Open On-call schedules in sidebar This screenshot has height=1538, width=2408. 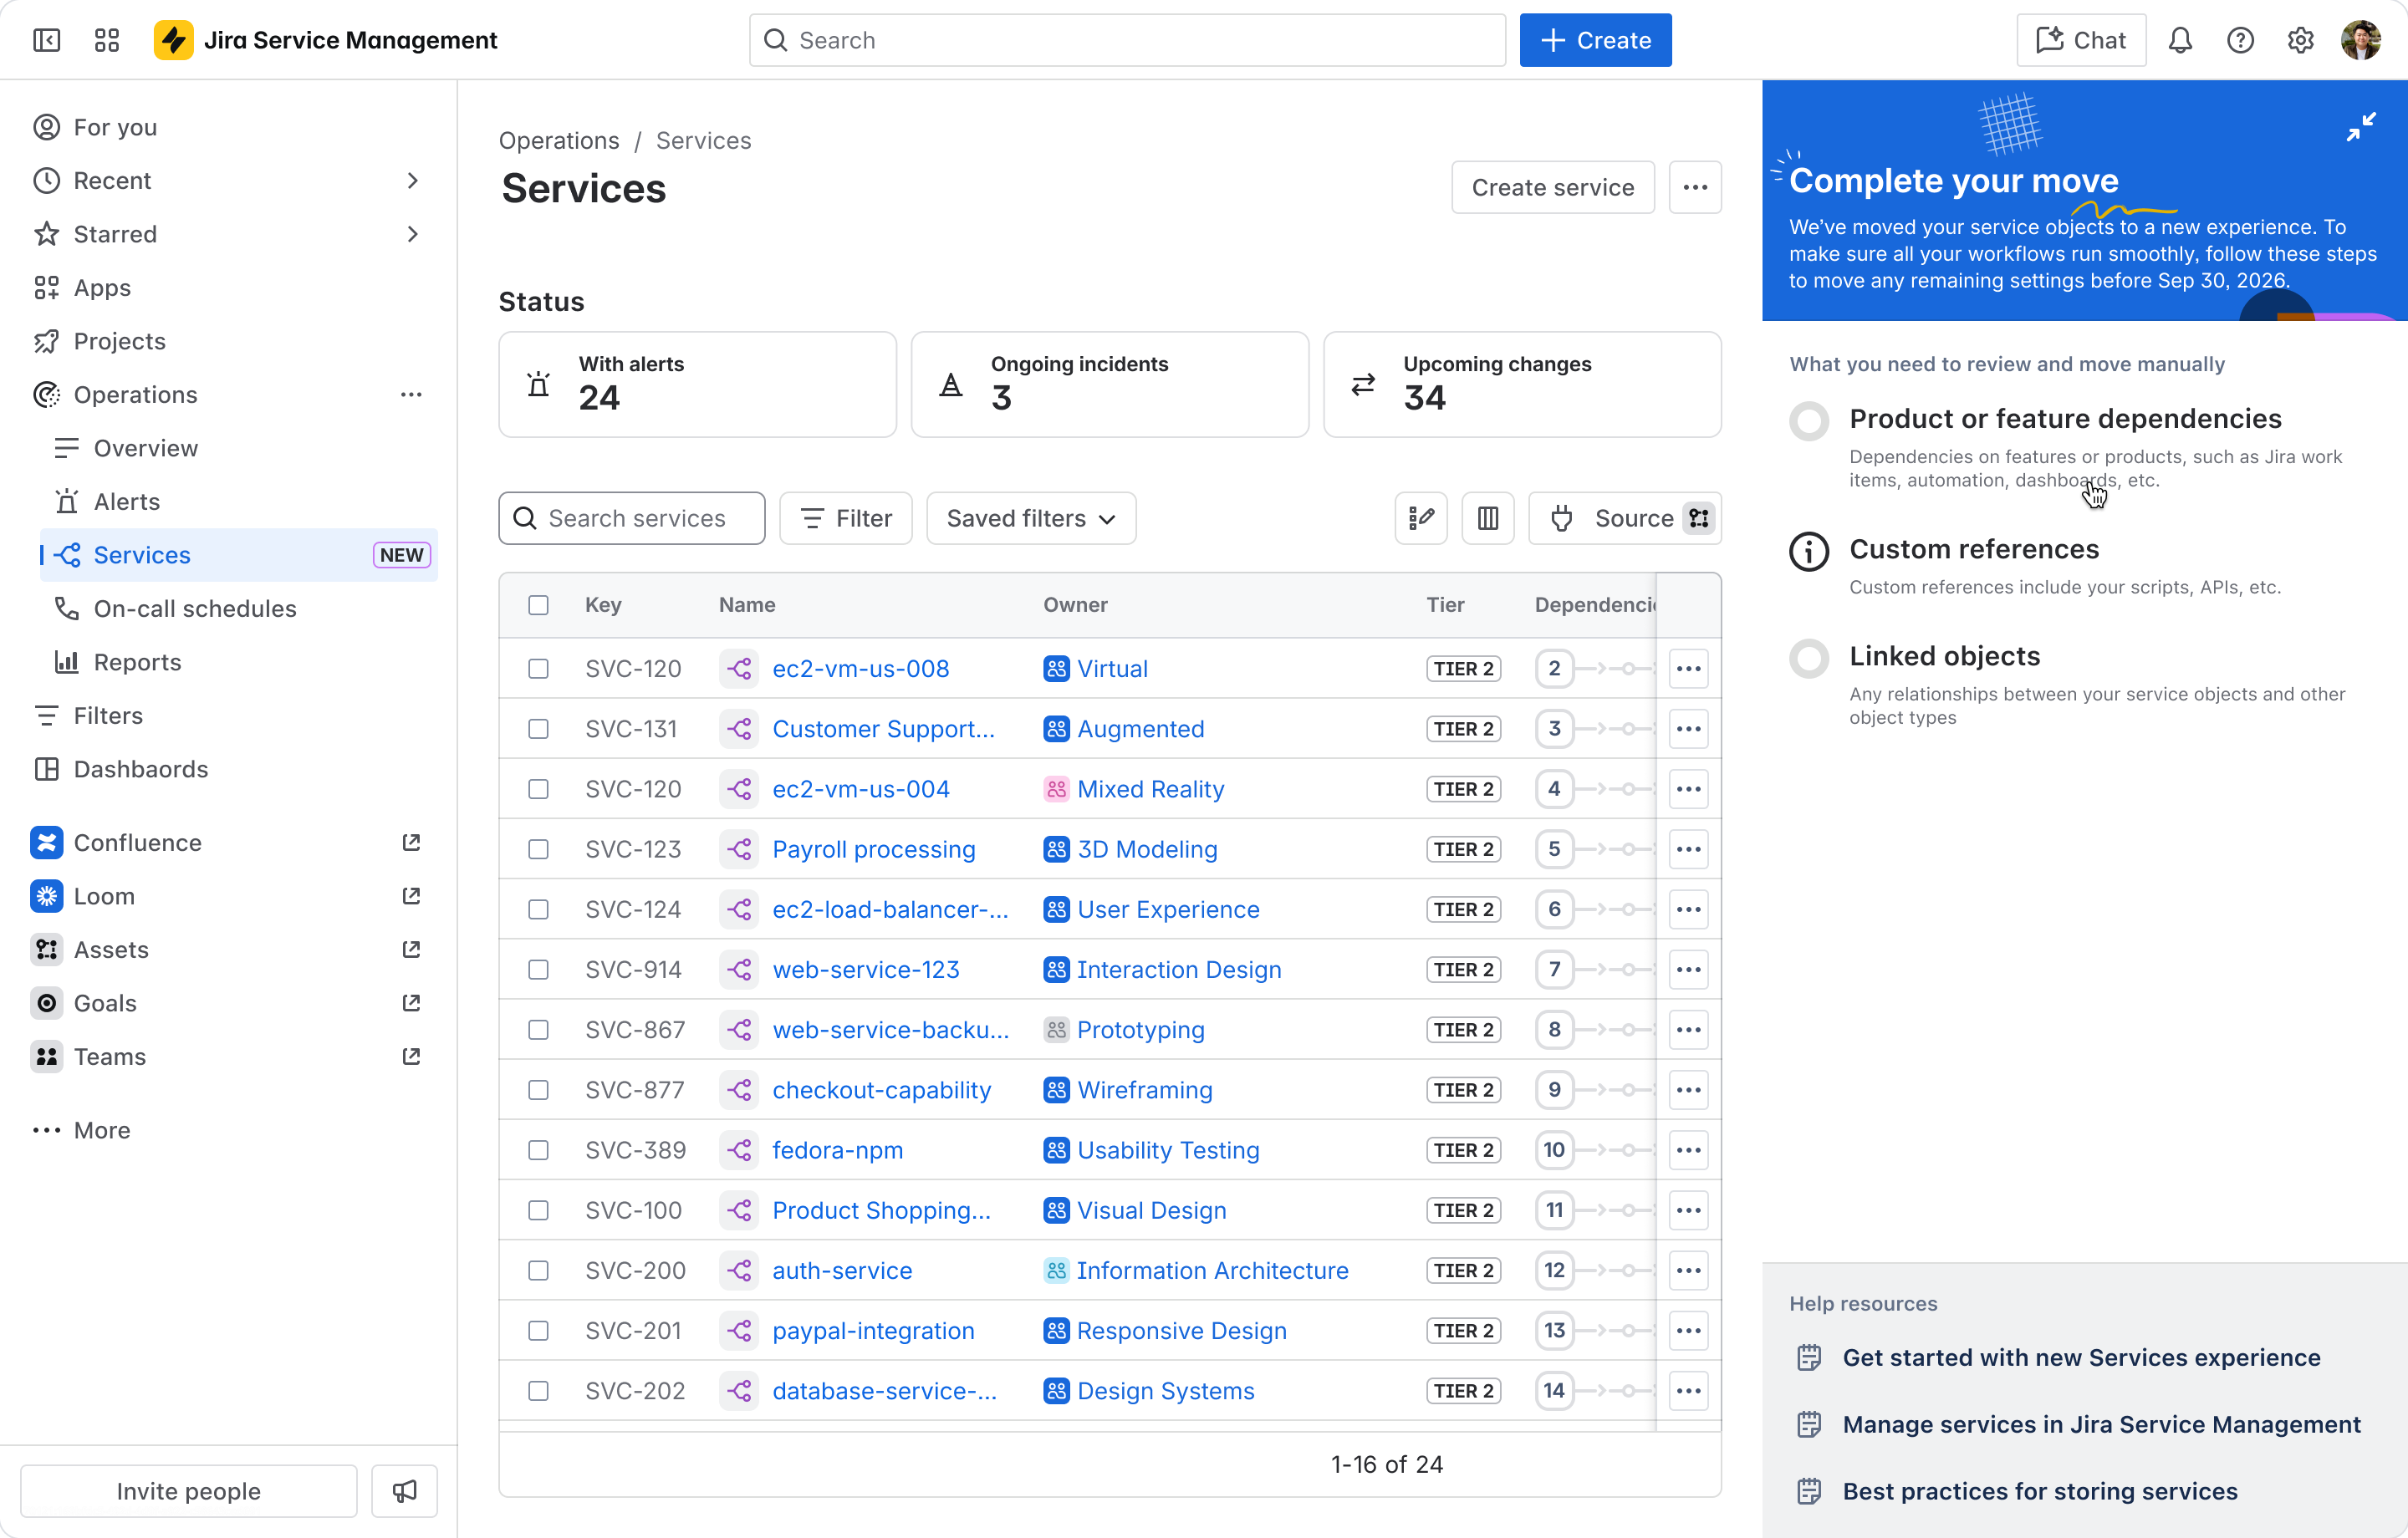coord(195,609)
